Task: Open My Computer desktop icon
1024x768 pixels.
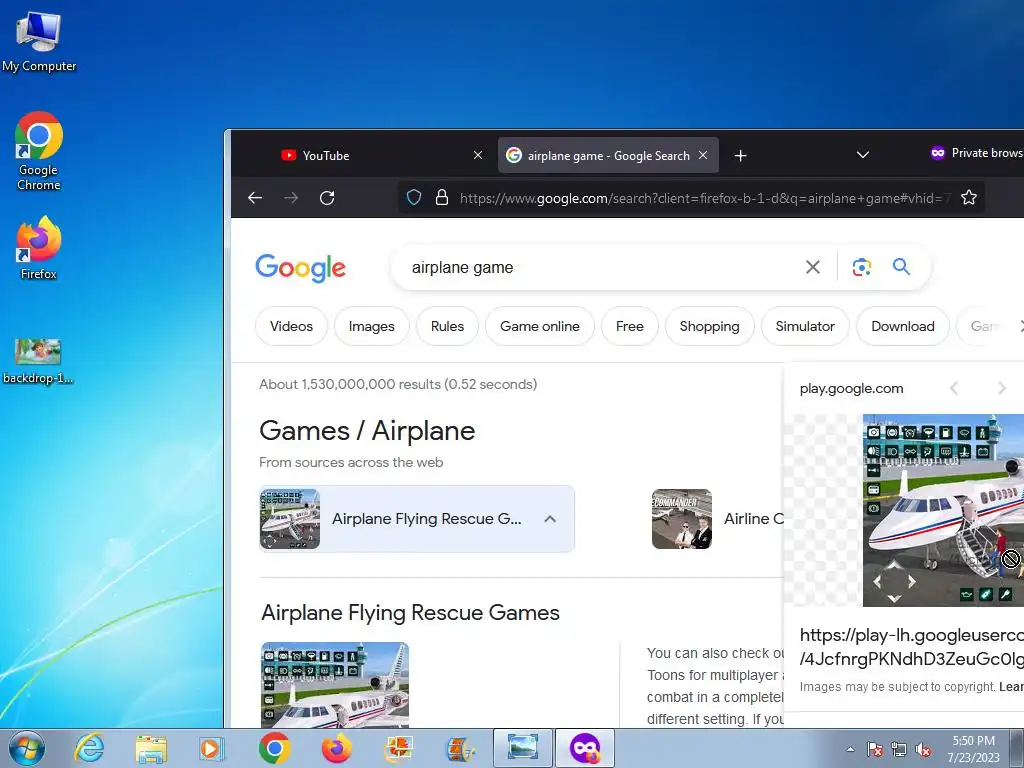Action: pos(39,42)
